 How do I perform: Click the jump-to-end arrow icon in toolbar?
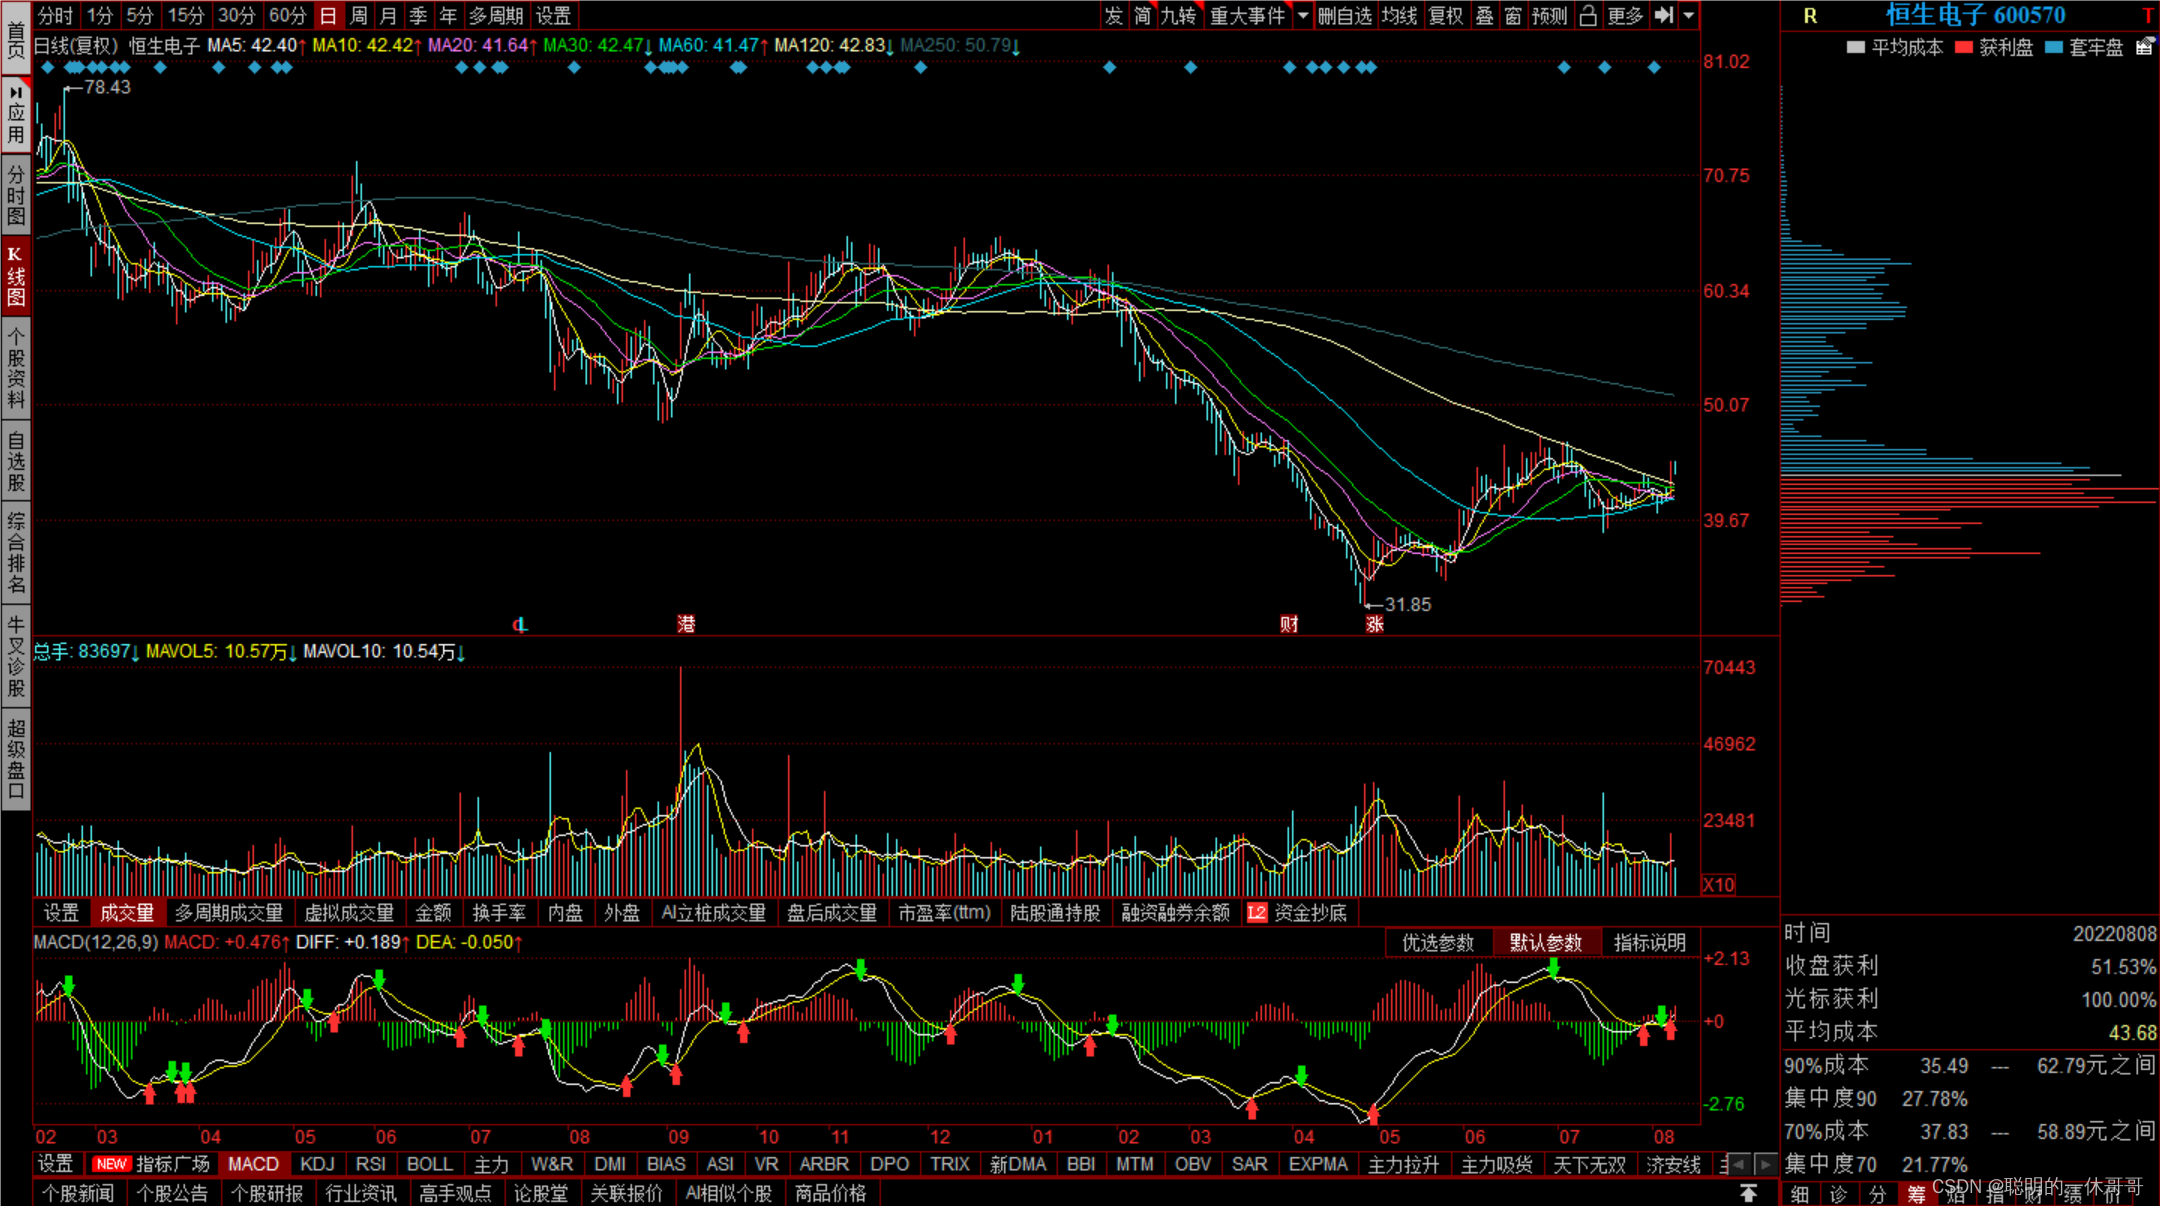[1664, 15]
